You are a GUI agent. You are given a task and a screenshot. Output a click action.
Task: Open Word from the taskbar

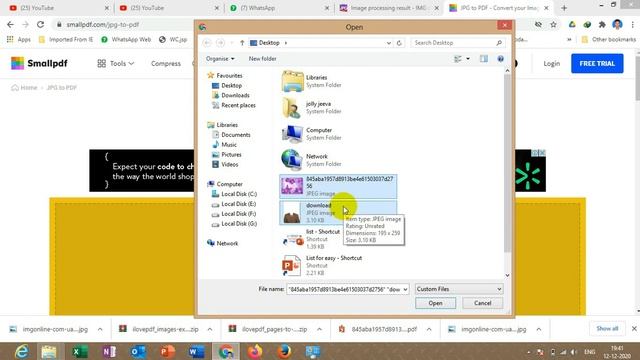[x=196, y=351]
